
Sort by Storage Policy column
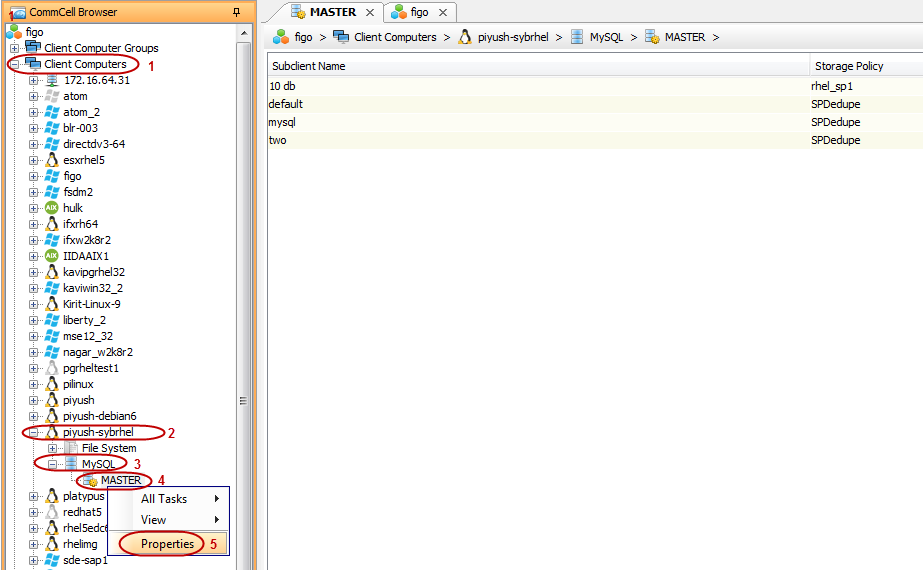[x=866, y=66]
